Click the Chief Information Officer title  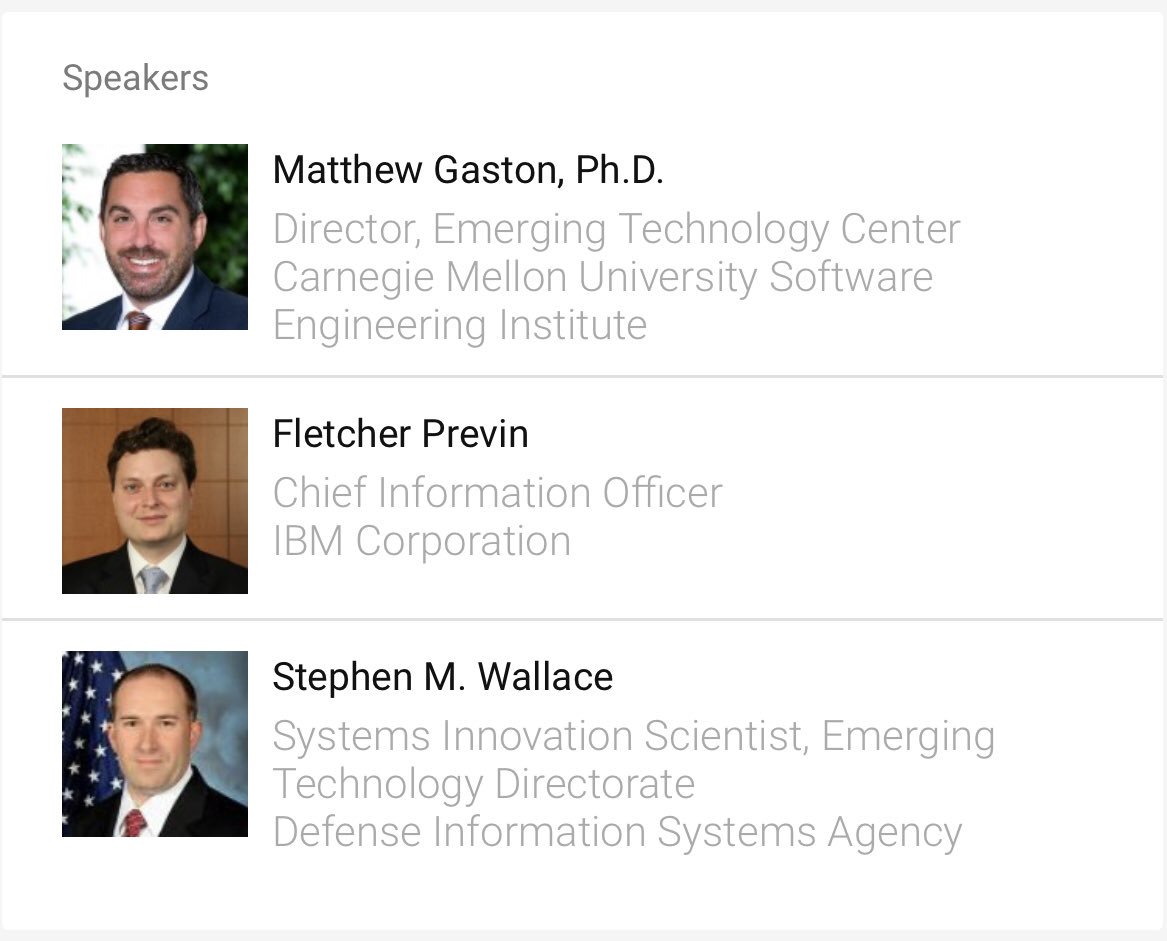coord(497,493)
